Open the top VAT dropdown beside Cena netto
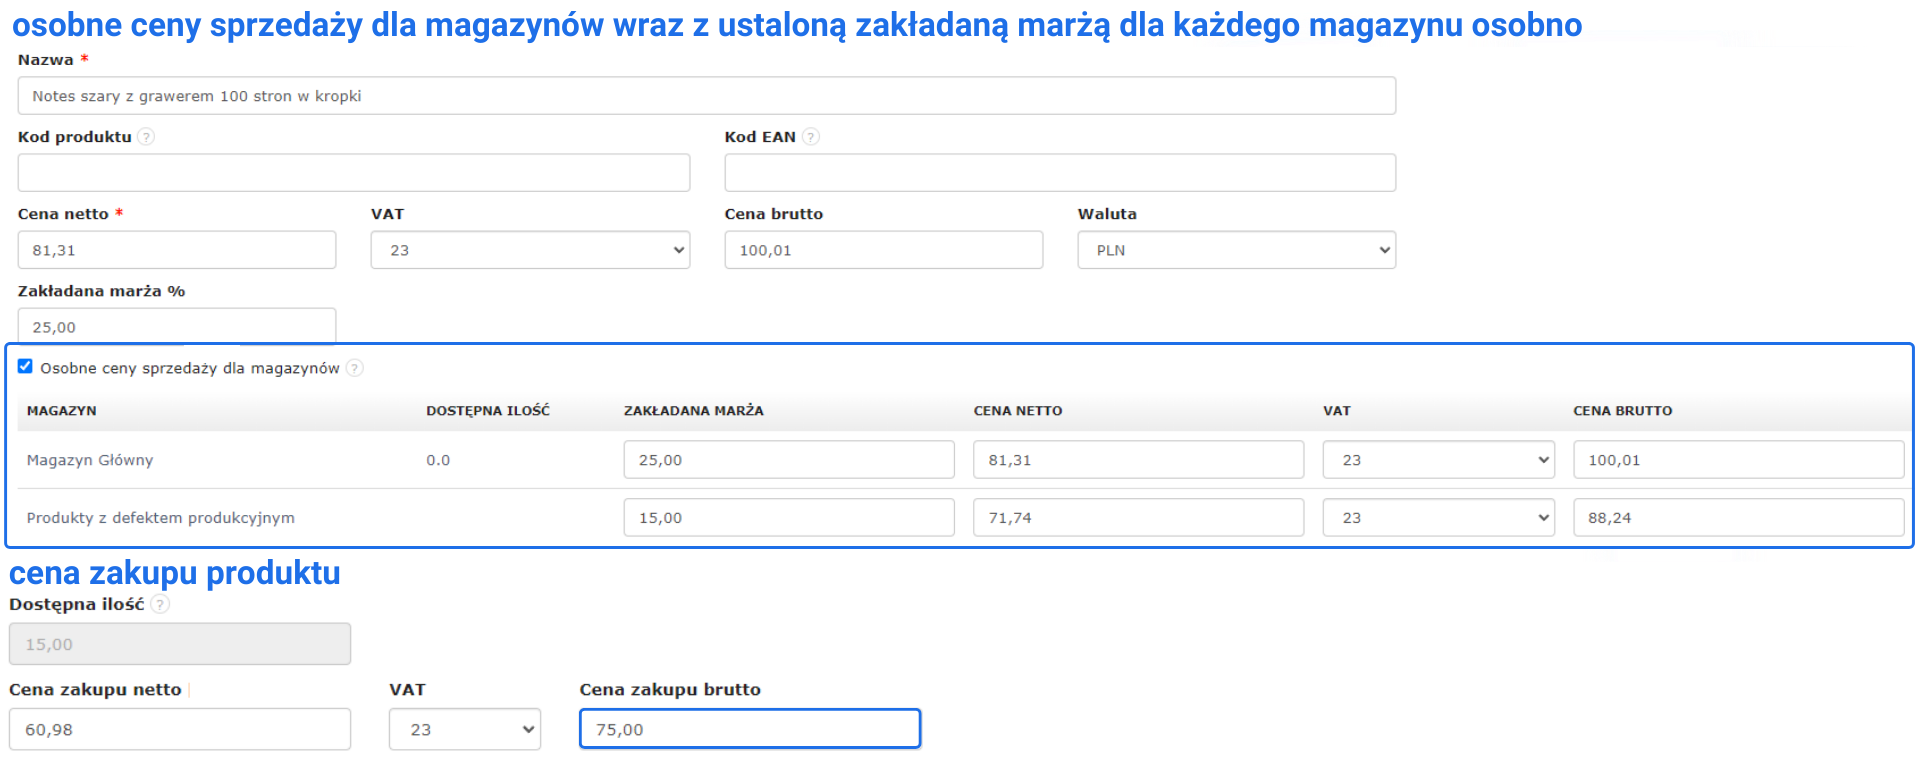Image resolution: width=1920 pixels, height=759 pixels. 530,250
